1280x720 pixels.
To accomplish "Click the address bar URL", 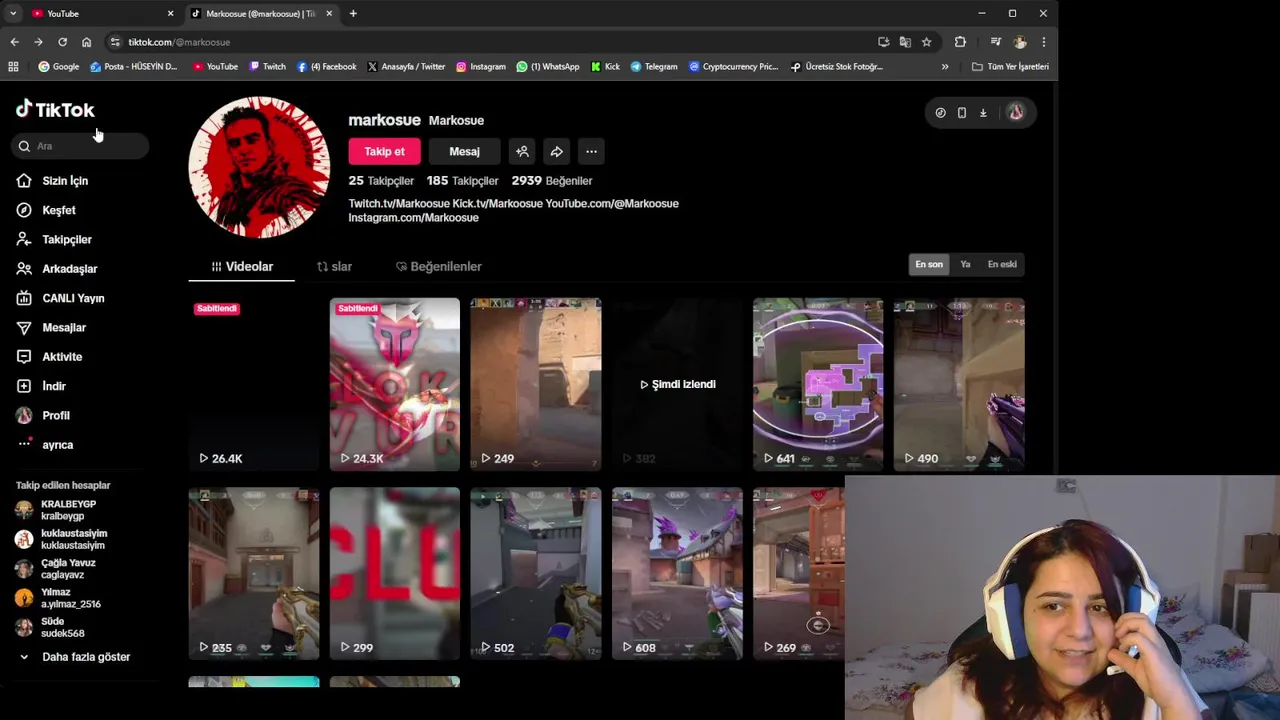I will (179, 42).
